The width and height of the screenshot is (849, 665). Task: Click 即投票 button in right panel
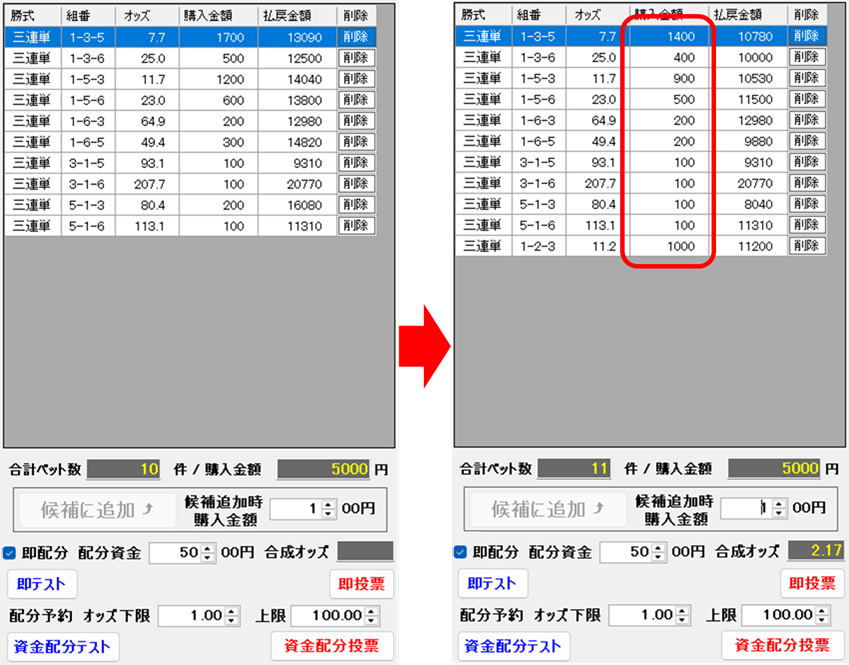(x=811, y=584)
